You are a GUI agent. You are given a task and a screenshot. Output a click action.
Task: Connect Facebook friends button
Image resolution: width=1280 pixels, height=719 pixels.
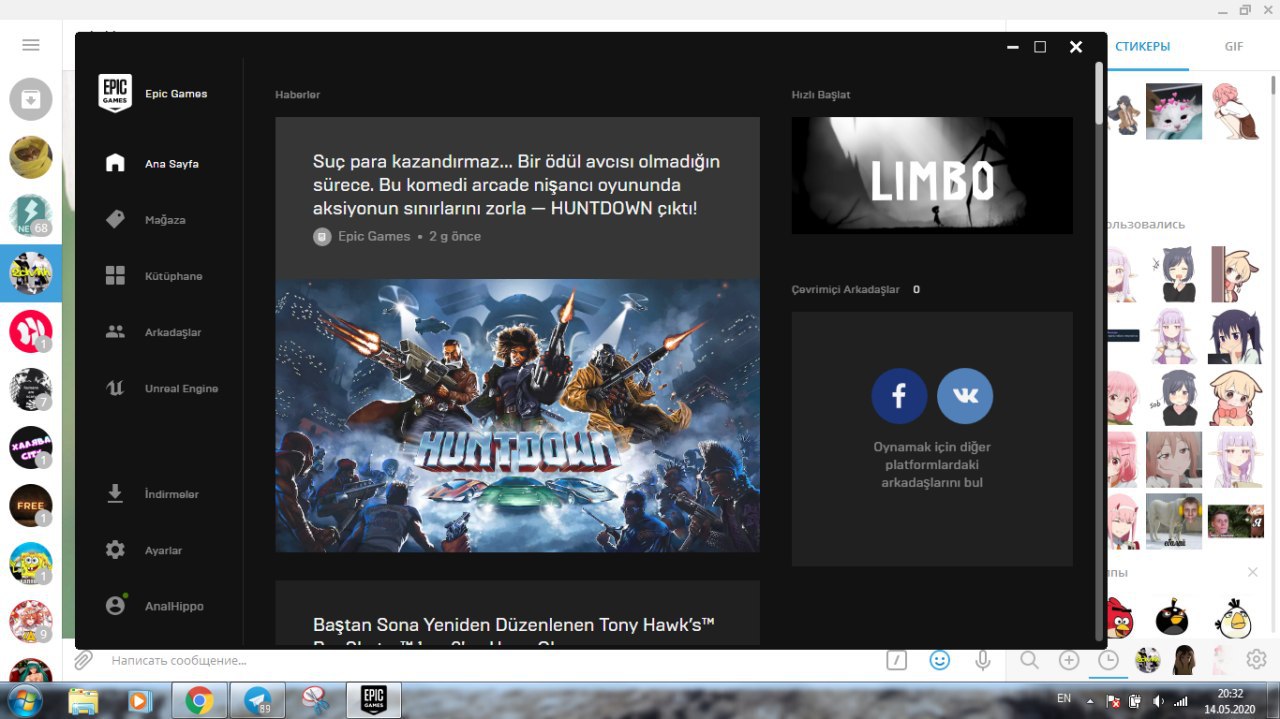click(899, 396)
